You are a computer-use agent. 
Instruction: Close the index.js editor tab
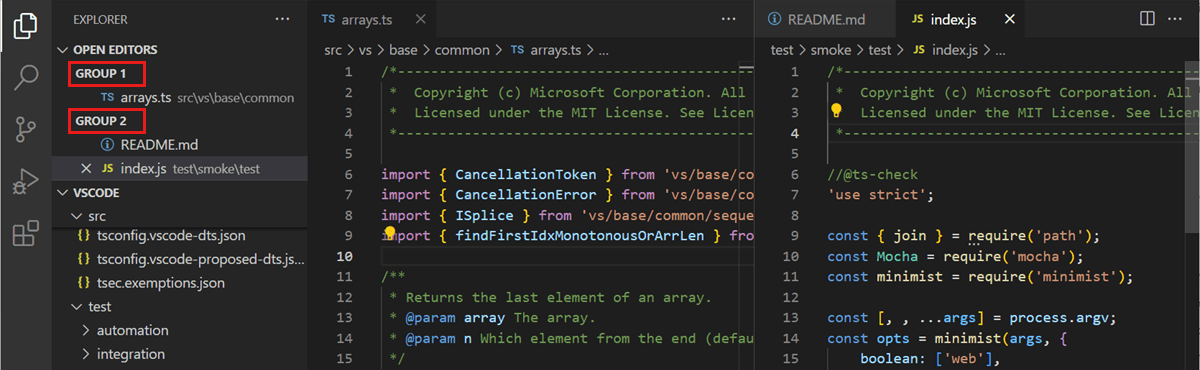point(1010,19)
